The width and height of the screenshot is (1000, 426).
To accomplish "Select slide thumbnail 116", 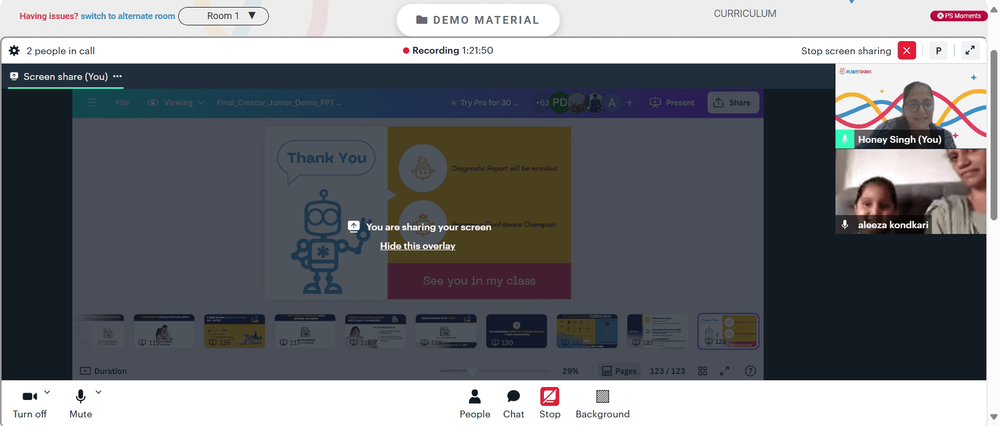I will (234, 330).
